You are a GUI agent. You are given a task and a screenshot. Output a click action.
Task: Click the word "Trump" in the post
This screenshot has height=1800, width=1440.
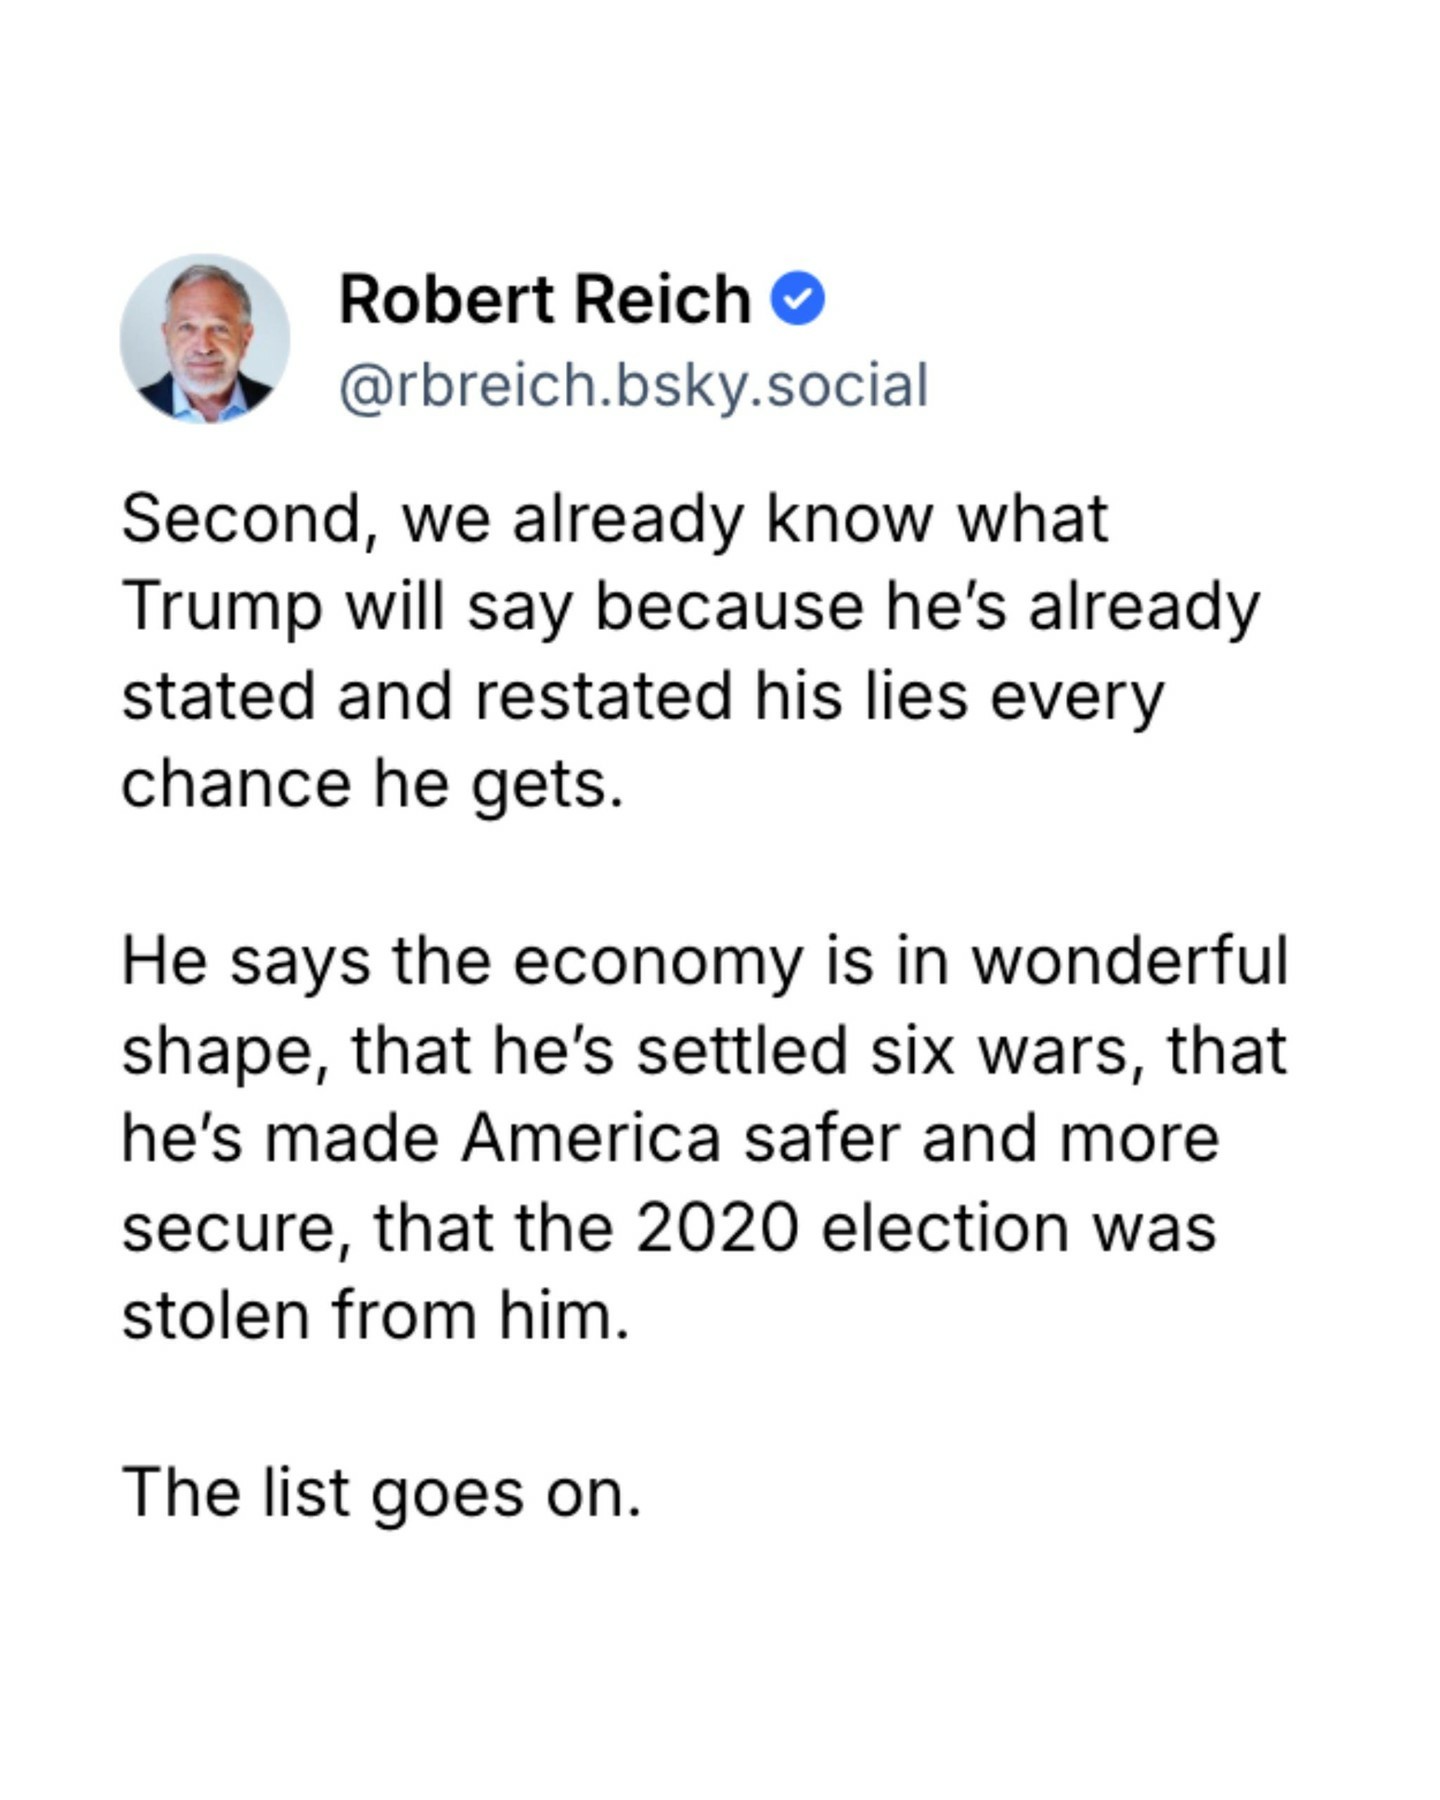point(222,607)
